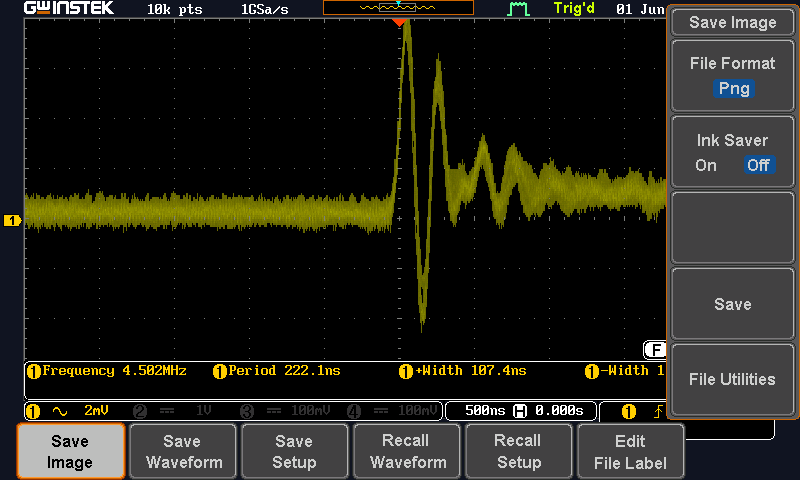Open File Utilities

tap(733, 380)
